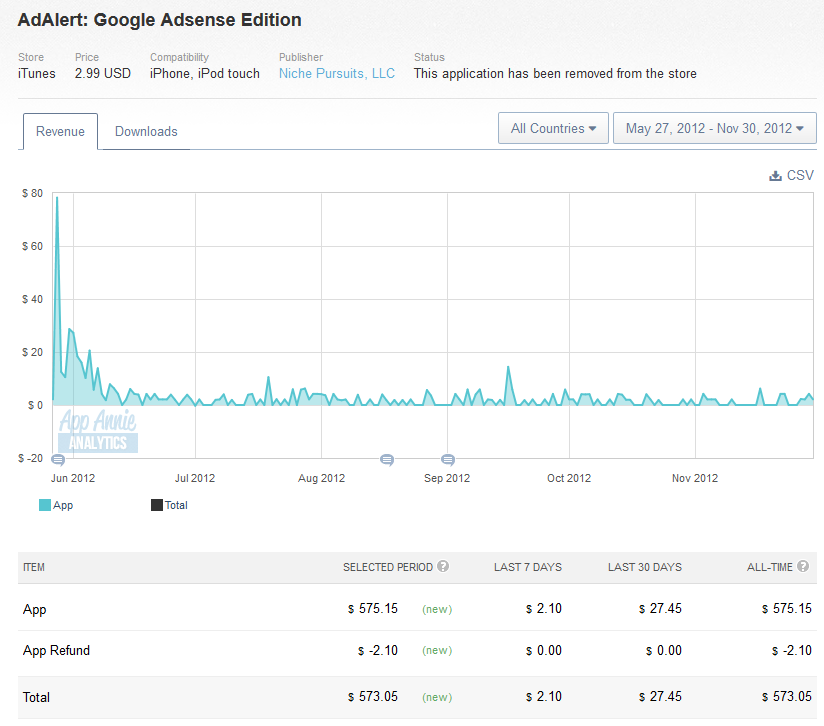824x726 pixels.
Task: Switch to the Revenue tab
Action: pos(60,131)
